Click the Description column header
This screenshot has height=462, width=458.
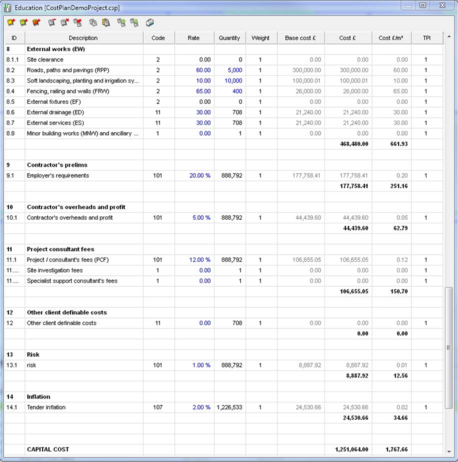(x=84, y=38)
